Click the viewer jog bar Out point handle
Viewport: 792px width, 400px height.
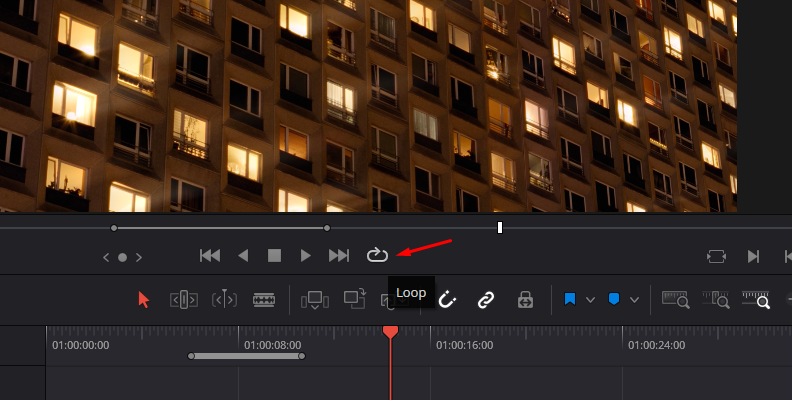327,228
